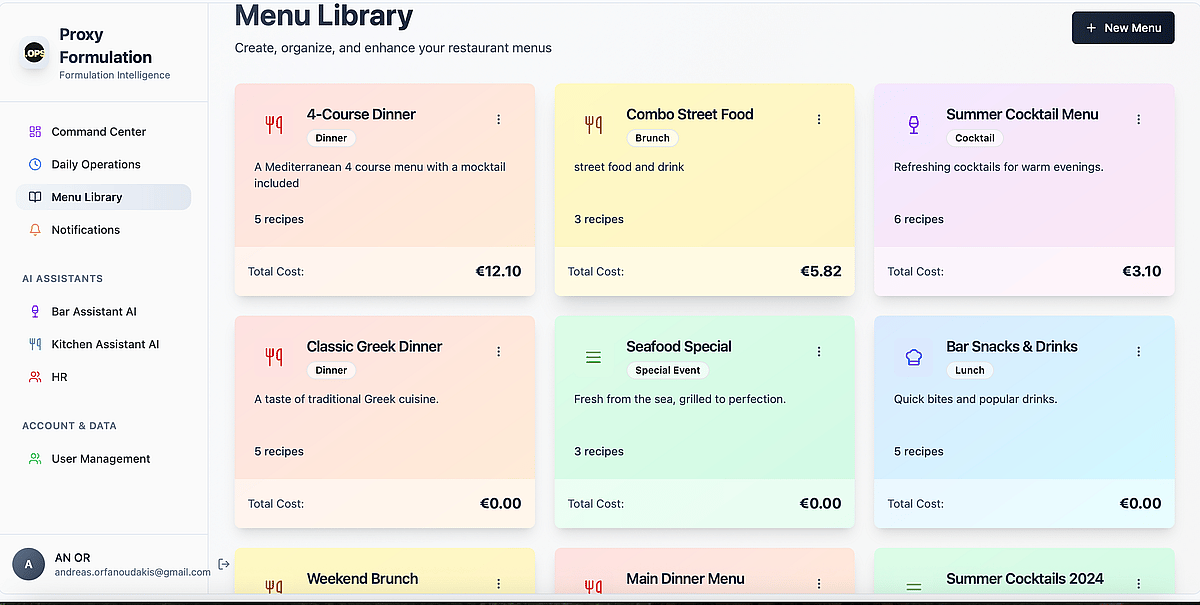Open kebab menu on Bar Snacks & Drinks

coord(1139,351)
